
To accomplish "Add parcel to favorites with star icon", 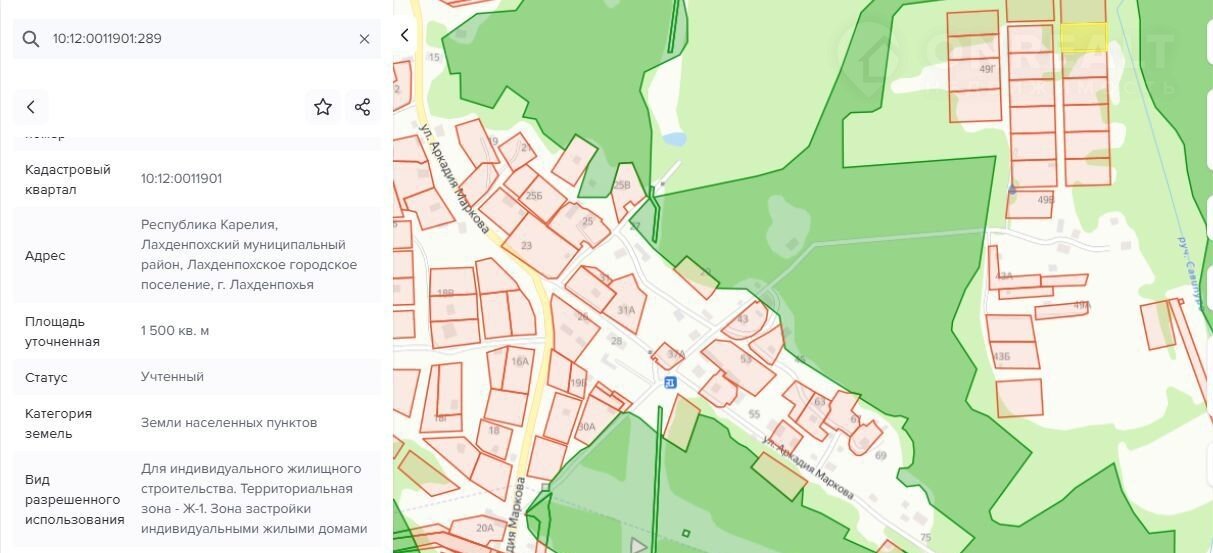I will [323, 107].
